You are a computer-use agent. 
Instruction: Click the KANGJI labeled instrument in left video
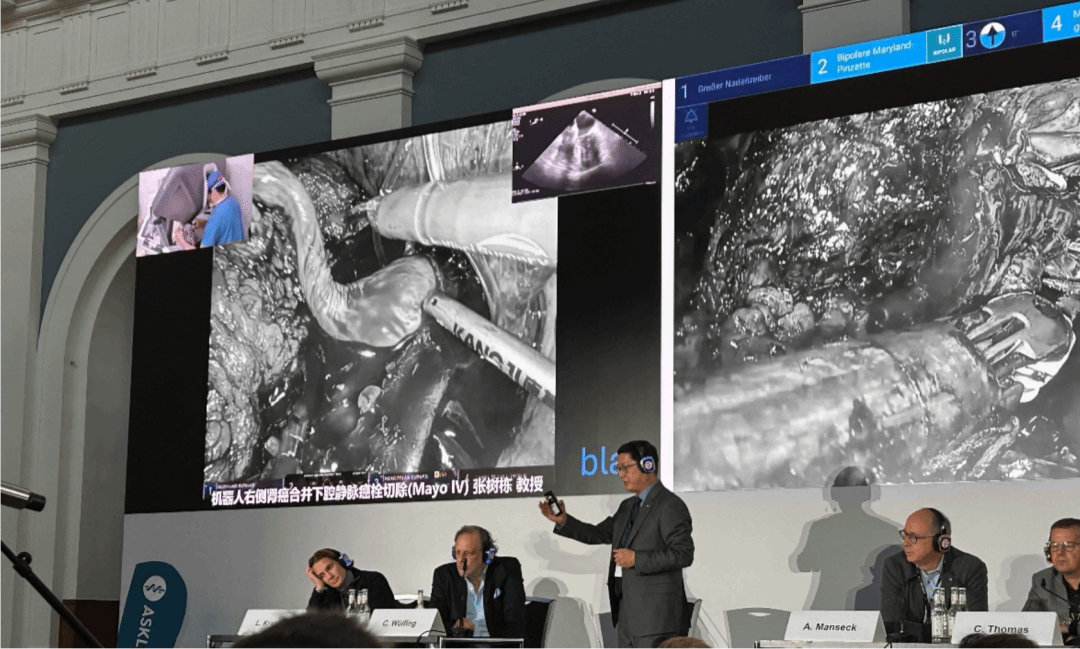490,342
